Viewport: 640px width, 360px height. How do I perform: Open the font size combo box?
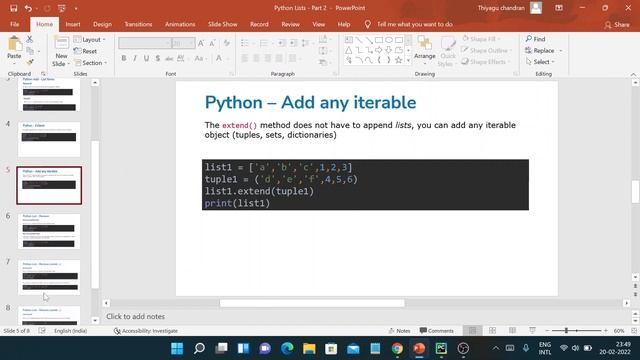tap(183, 43)
